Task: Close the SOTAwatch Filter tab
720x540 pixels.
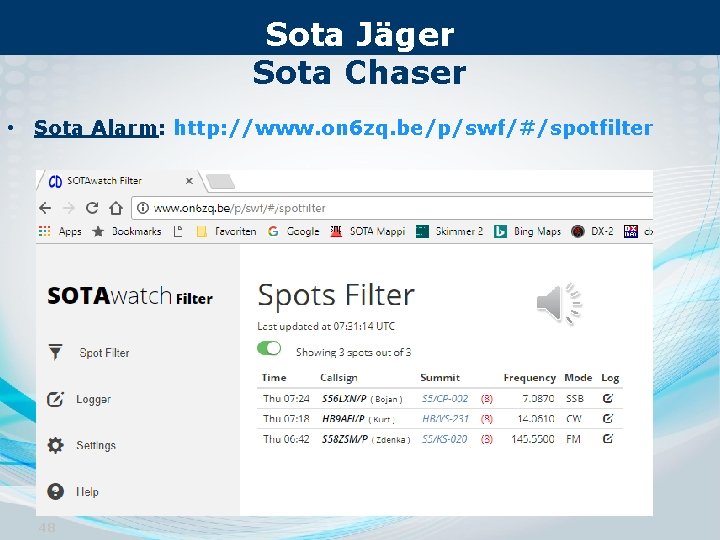Action: 189,181
